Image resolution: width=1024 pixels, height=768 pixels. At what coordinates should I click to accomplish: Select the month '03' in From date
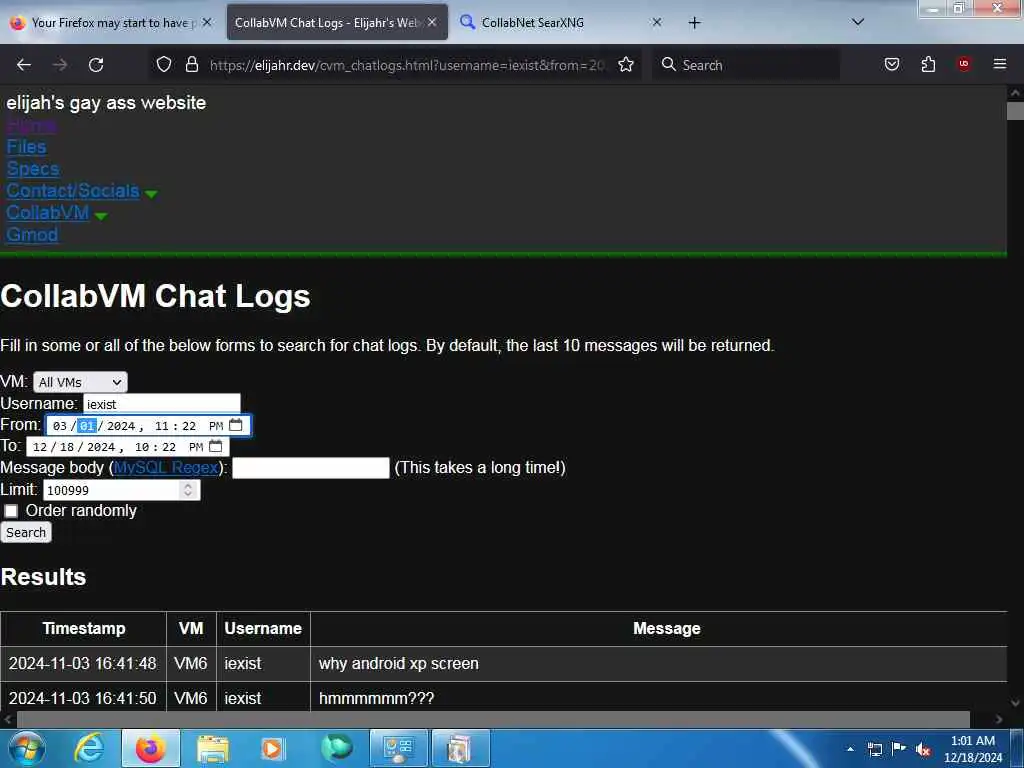[x=59, y=426]
